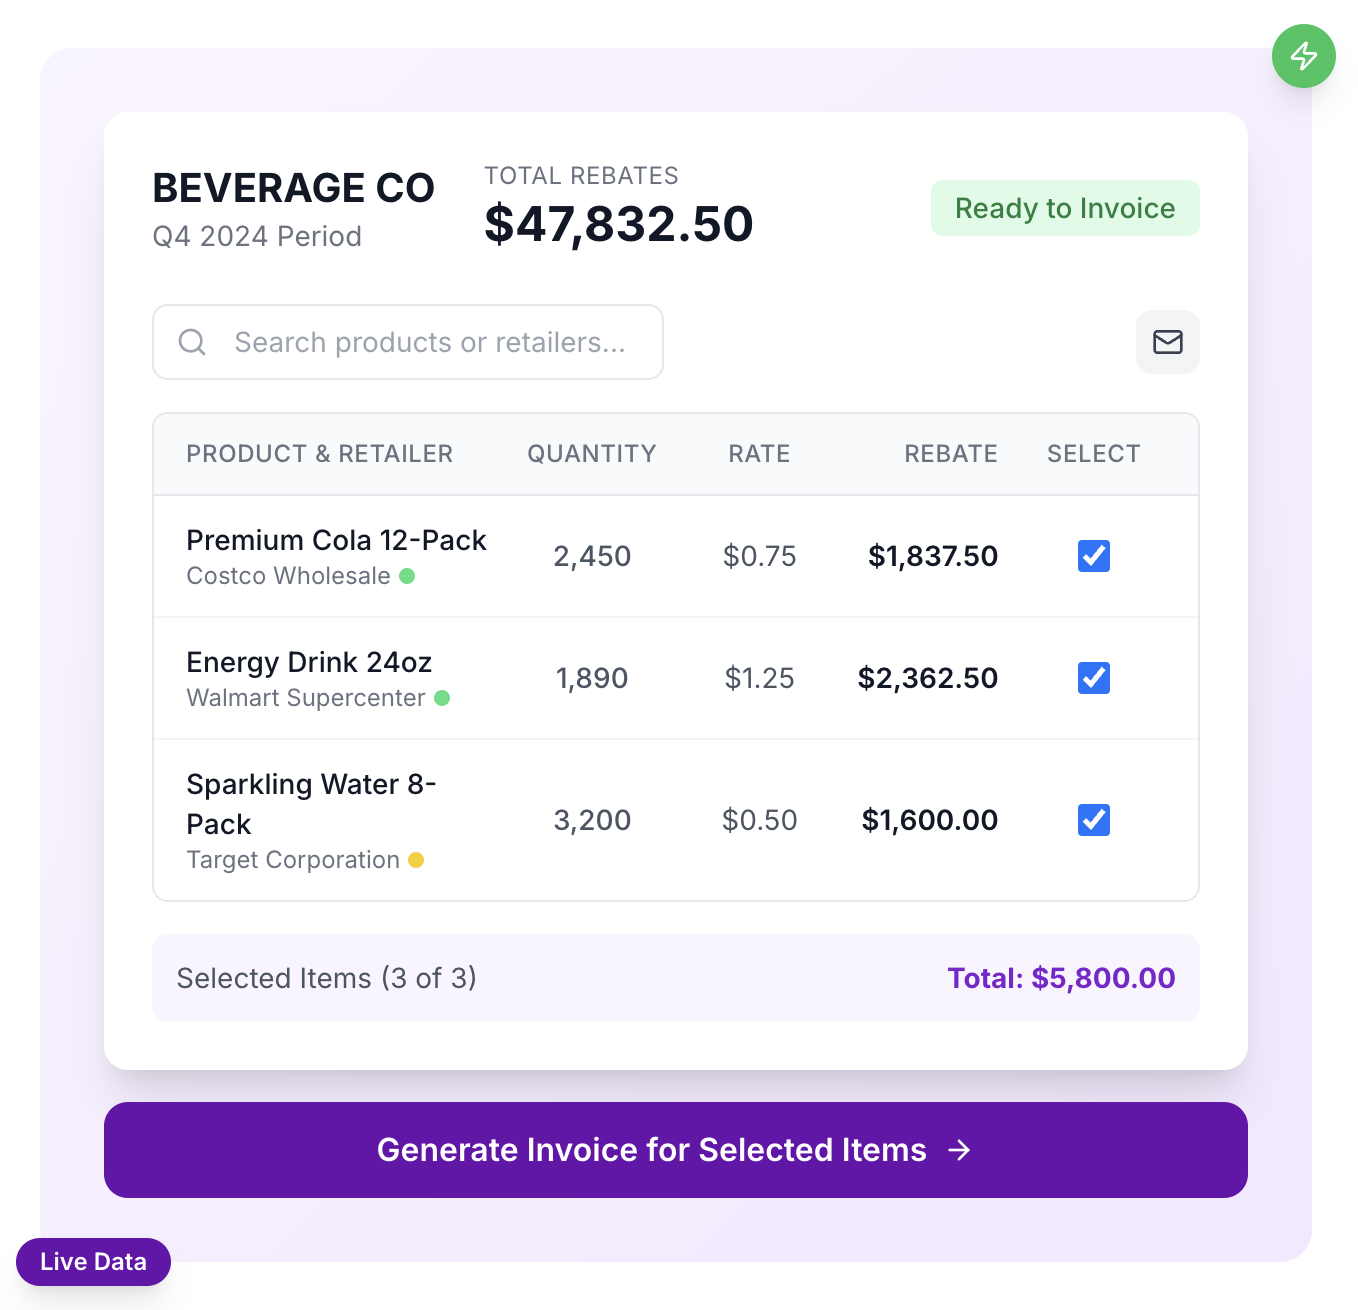Screen dimensions: 1358x1310
Task: Uncheck the Premium Cola 12-Pack checkbox
Action: click(1093, 556)
